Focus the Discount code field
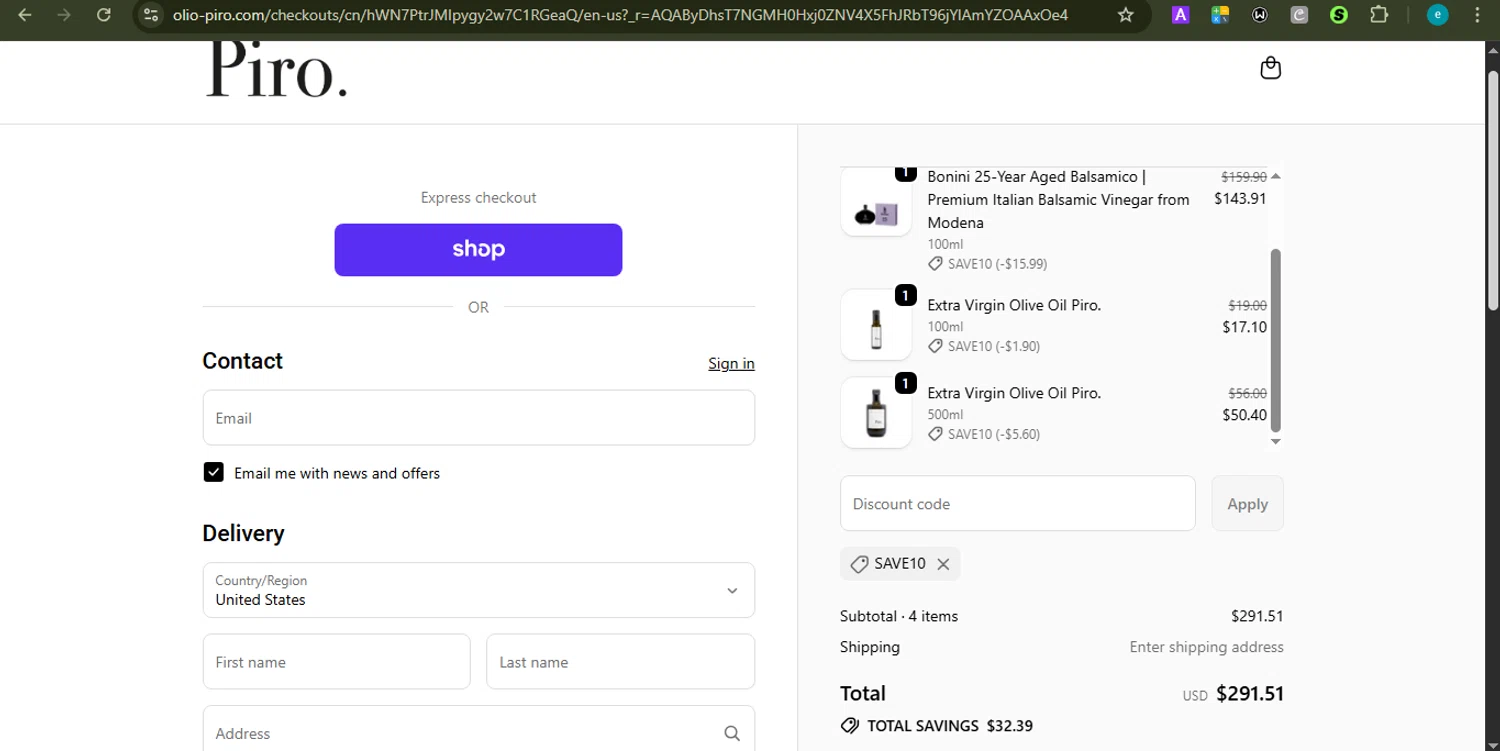The height and width of the screenshot is (751, 1500). tap(1017, 503)
